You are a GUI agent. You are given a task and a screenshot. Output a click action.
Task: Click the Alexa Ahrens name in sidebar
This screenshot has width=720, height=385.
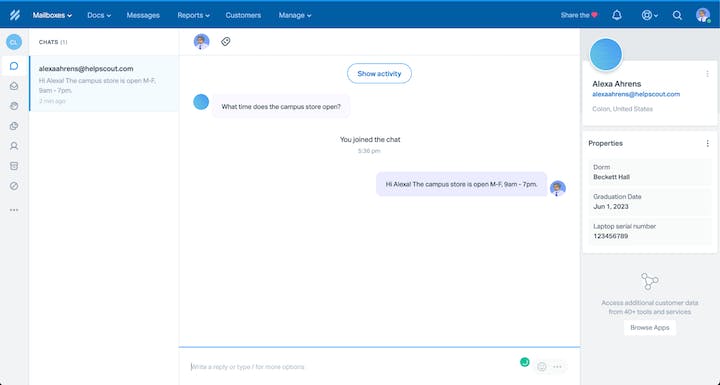pos(617,84)
